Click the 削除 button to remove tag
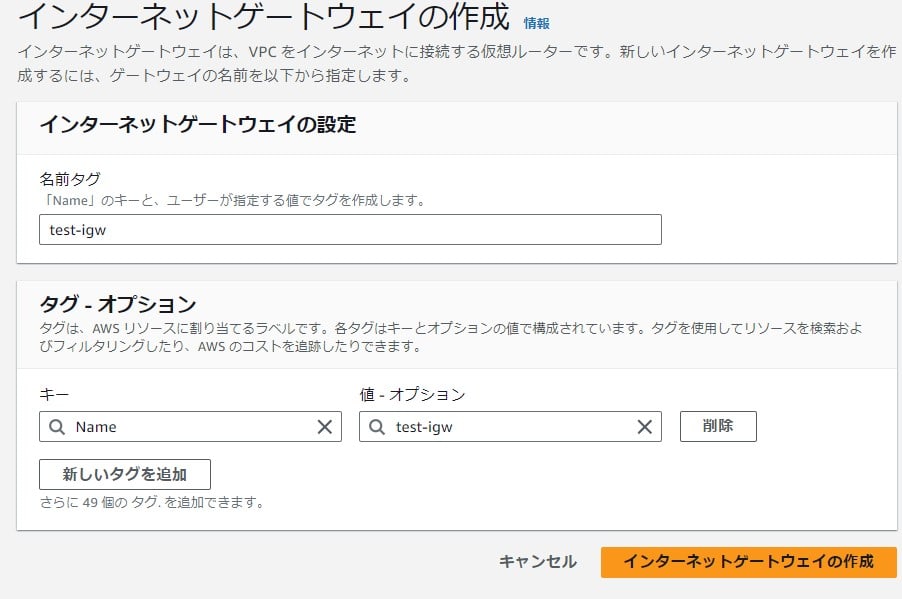The width and height of the screenshot is (902, 599). 718,426
